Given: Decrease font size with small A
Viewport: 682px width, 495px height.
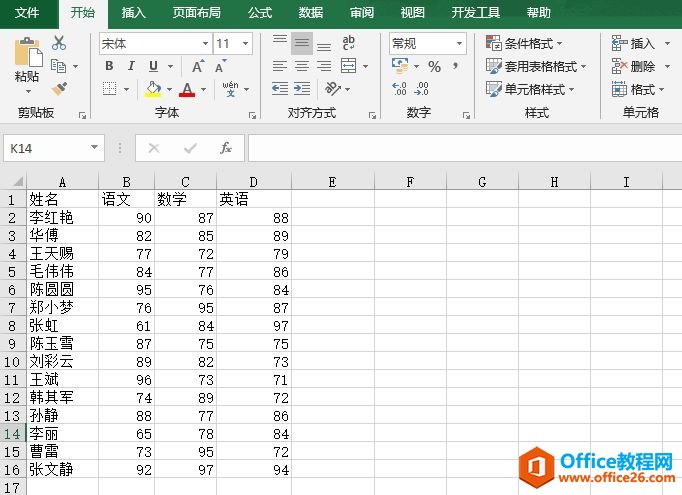Looking at the screenshot, I should (x=220, y=66).
